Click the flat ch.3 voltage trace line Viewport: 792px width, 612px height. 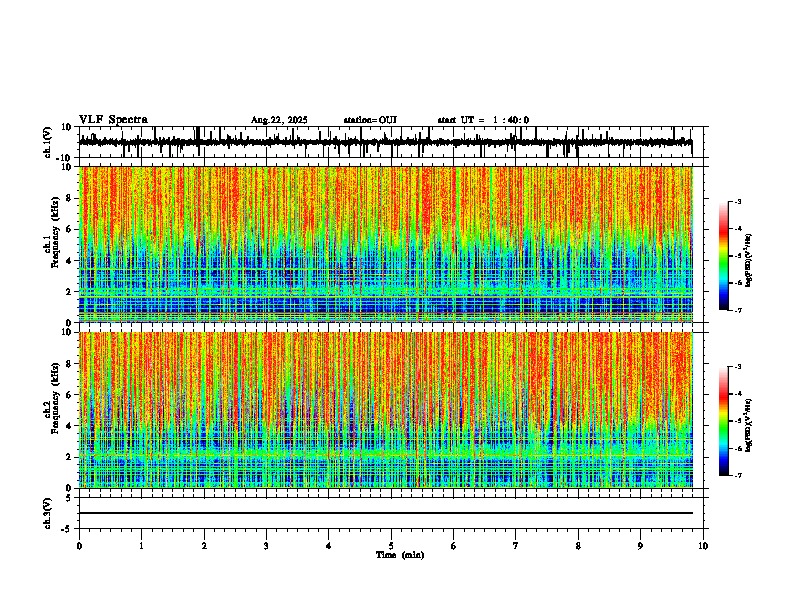click(386, 513)
